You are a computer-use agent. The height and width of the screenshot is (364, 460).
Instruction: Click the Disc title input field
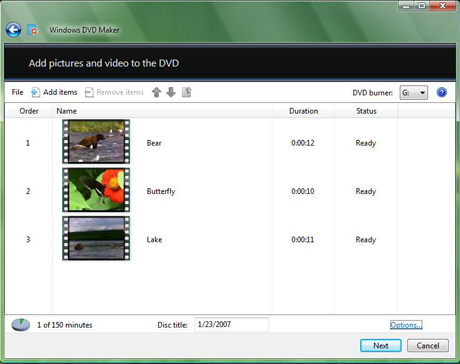click(x=232, y=325)
